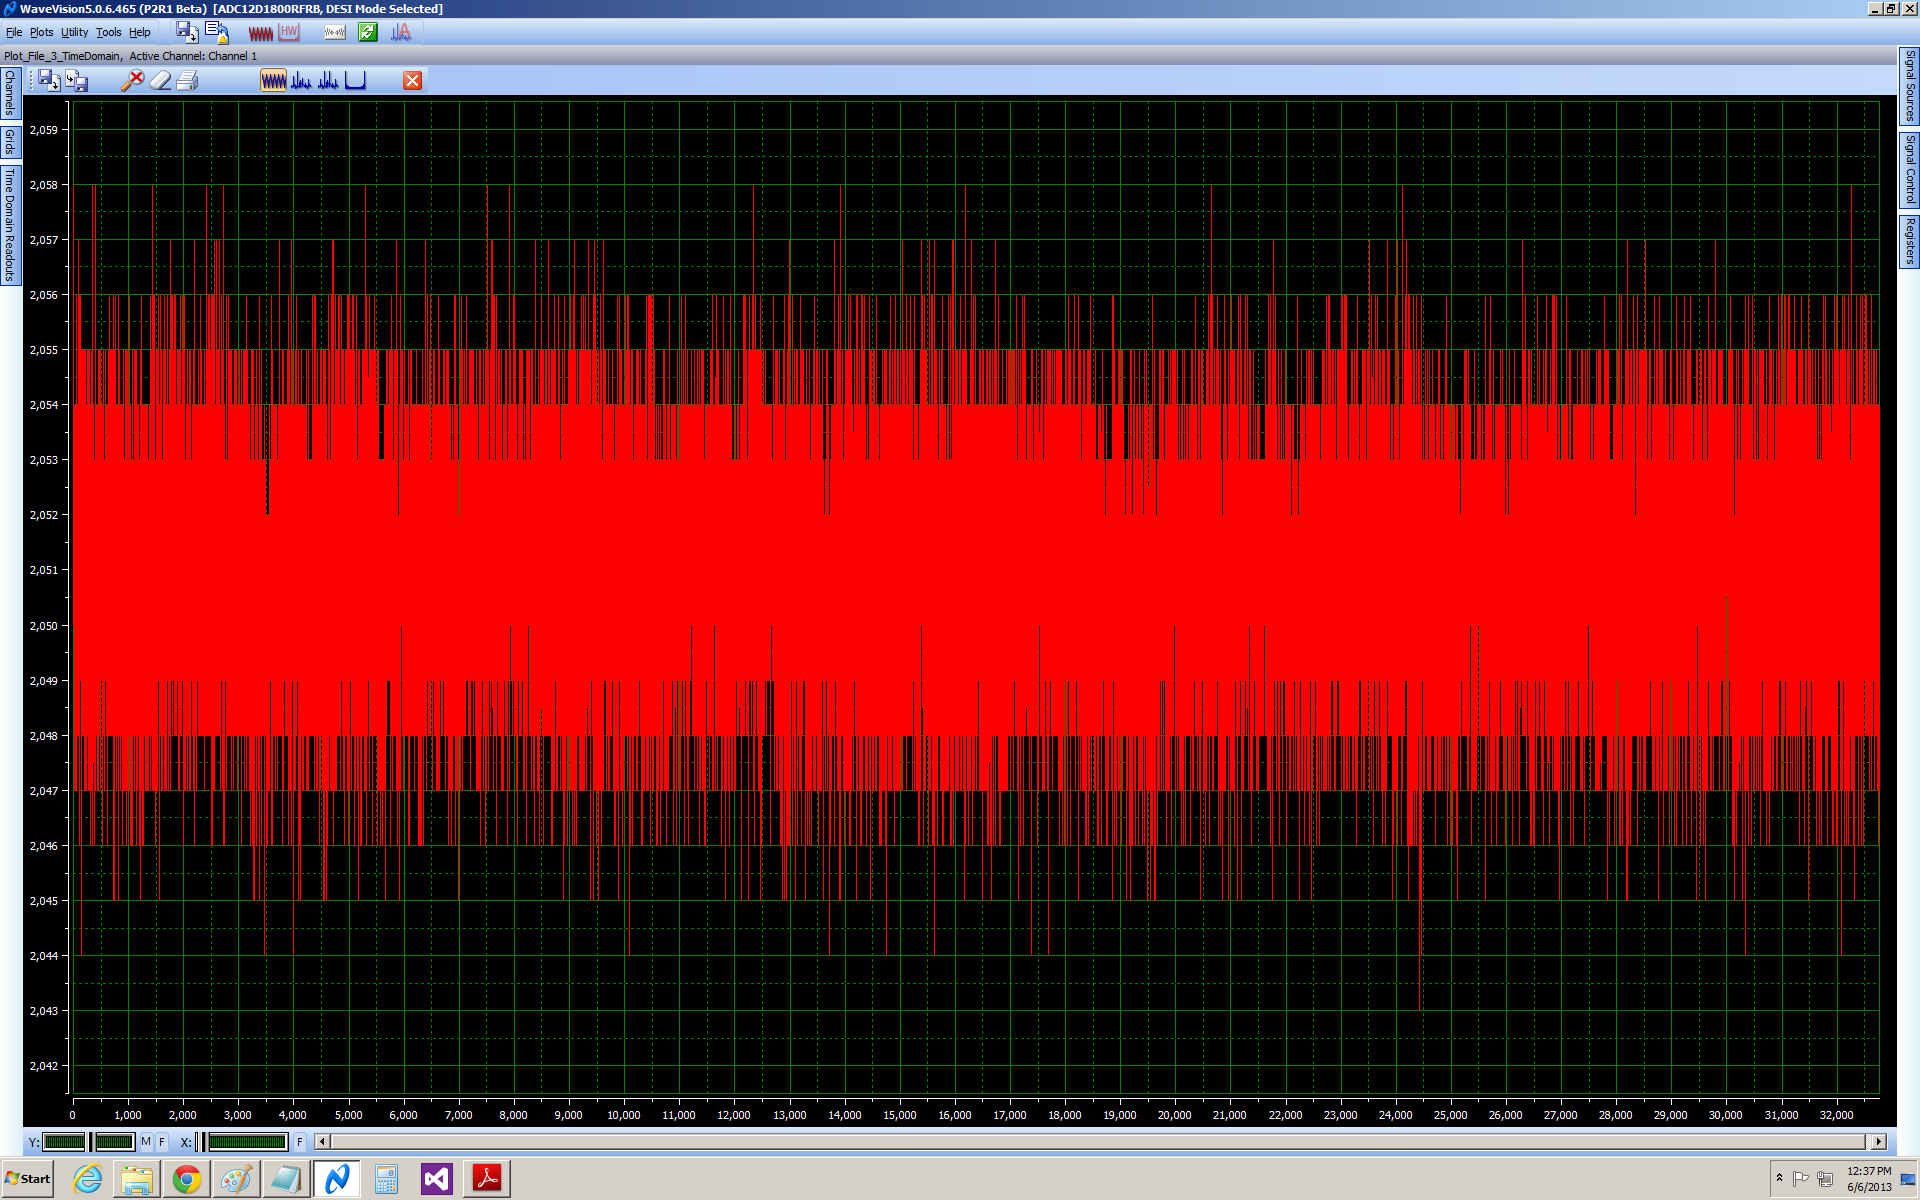Expand the Signal Sources side panel
Viewport: 1920px width, 1200px height.
[1909, 85]
